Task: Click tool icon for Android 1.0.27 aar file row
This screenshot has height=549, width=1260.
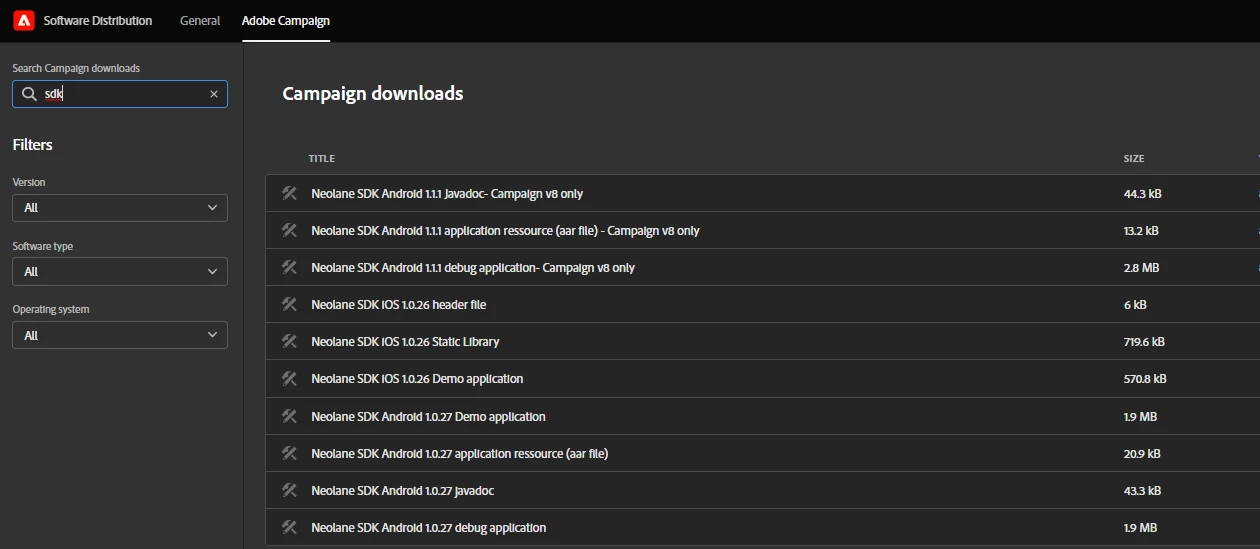Action: [x=290, y=453]
